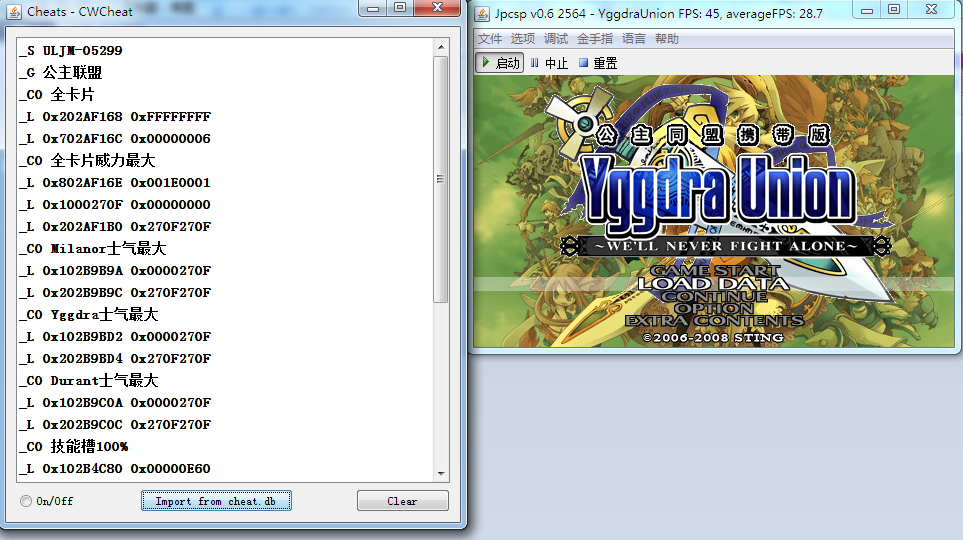Toggle the On/Off radio button
The height and width of the screenshot is (540, 963).
(26, 501)
